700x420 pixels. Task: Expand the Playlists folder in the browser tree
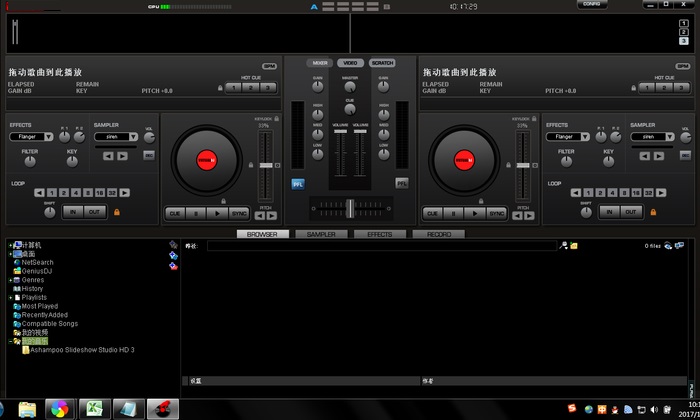tap(10, 297)
